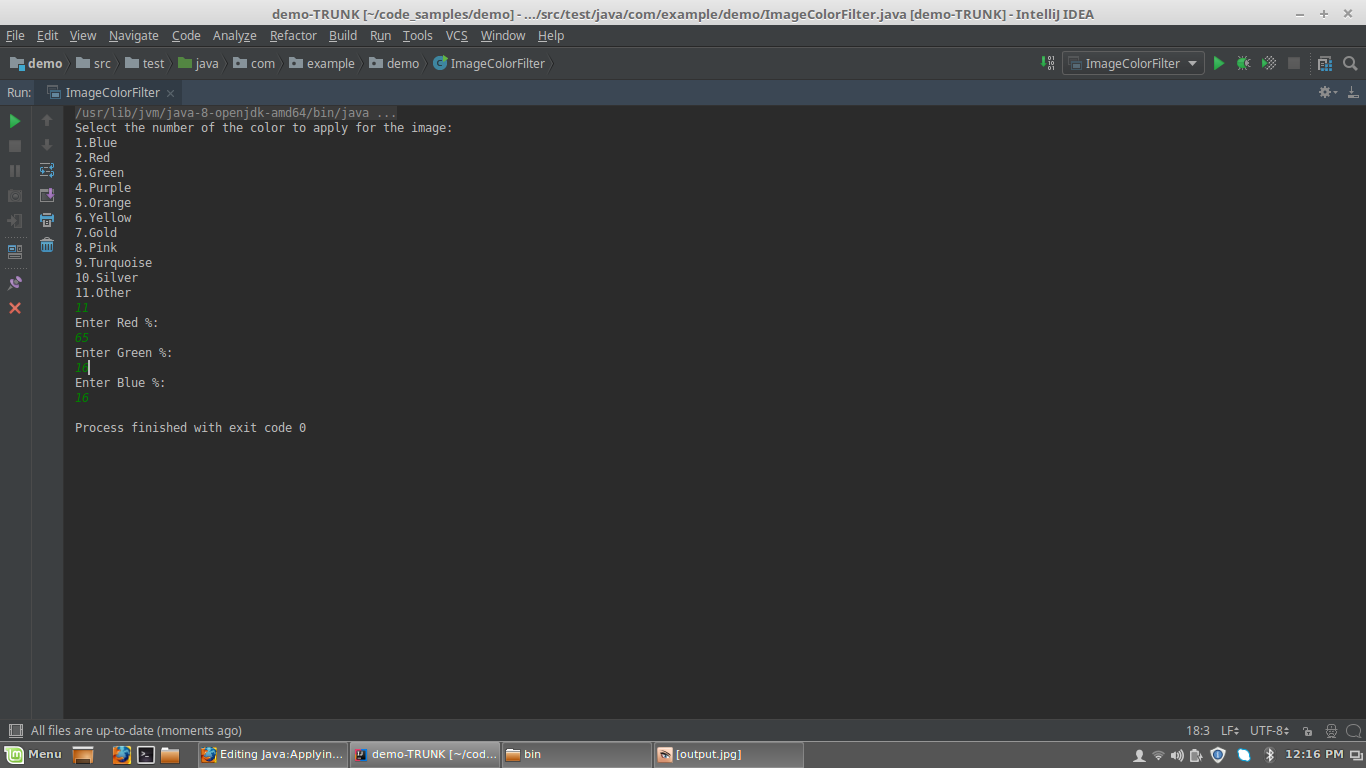1366x768 pixels.
Task: Unlock the read-only padlock indicator
Action: pyautogui.click(x=1308, y=730)
